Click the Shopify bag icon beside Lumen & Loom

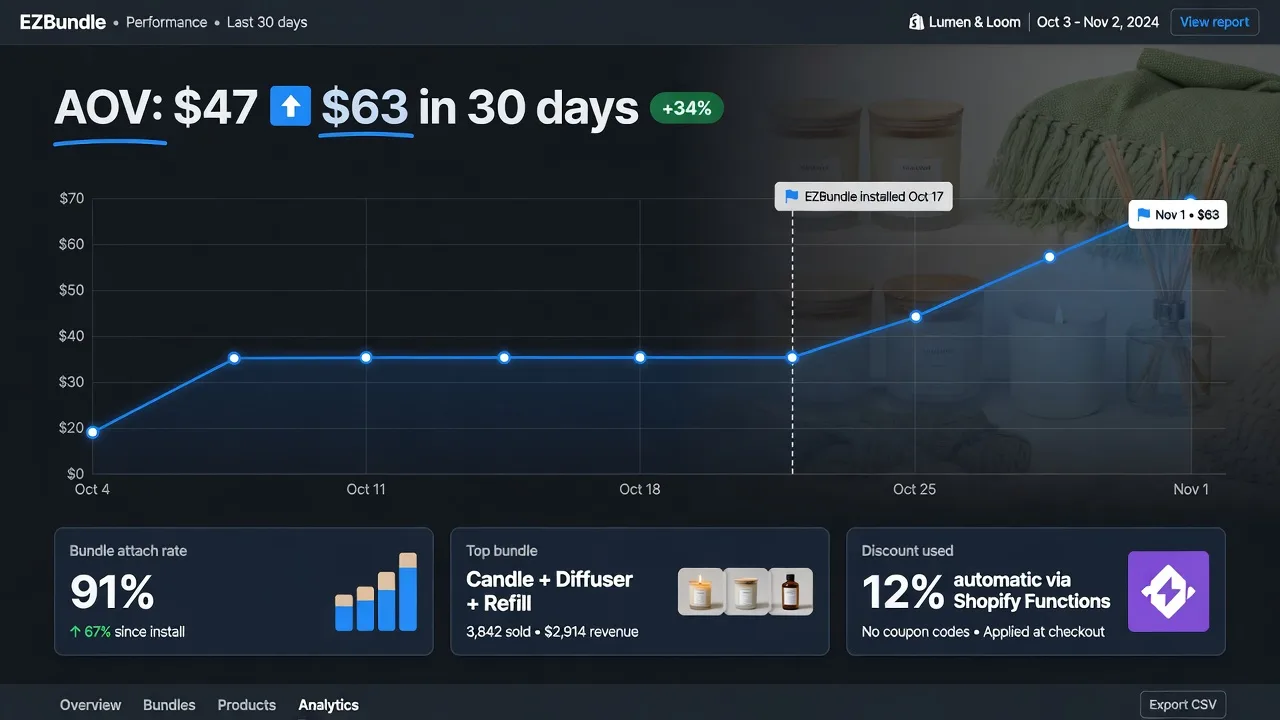[x=915, y=22]
